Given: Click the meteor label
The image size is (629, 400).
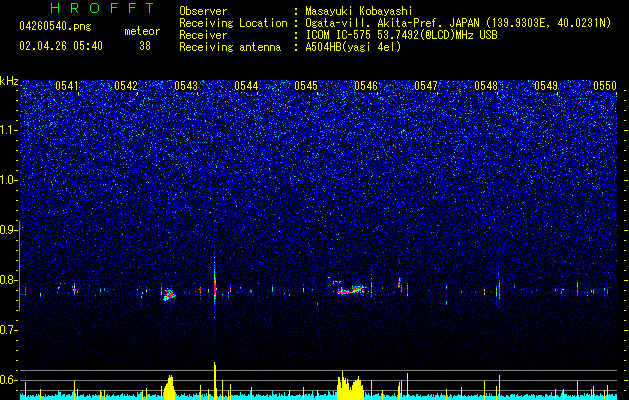Looking at the screenshot, I should 142,31.
